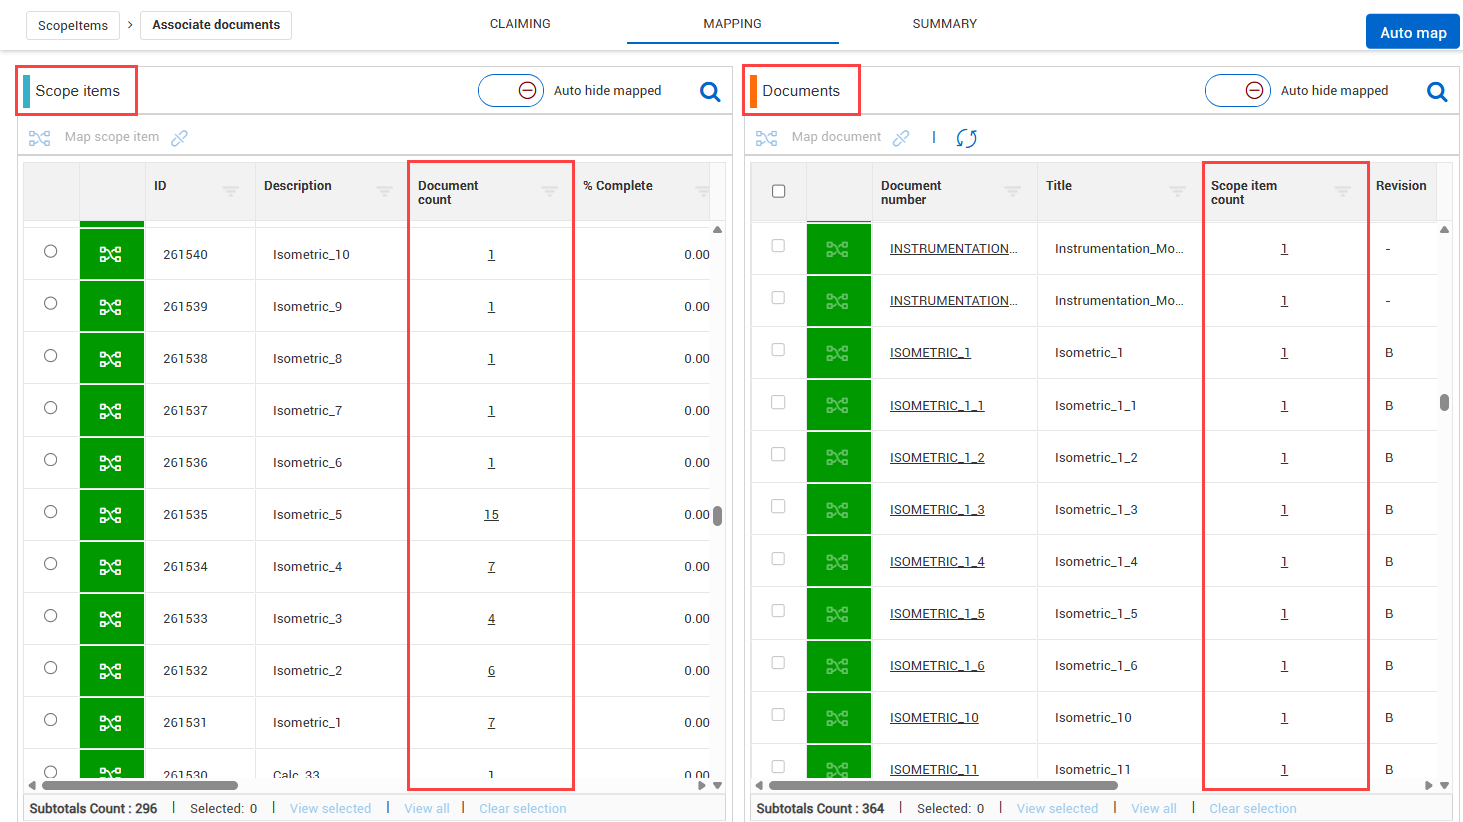Click the Scope items vertical scrollbar thumb
The height and width of the screenshot is (822, 1463).
point(717,516)
